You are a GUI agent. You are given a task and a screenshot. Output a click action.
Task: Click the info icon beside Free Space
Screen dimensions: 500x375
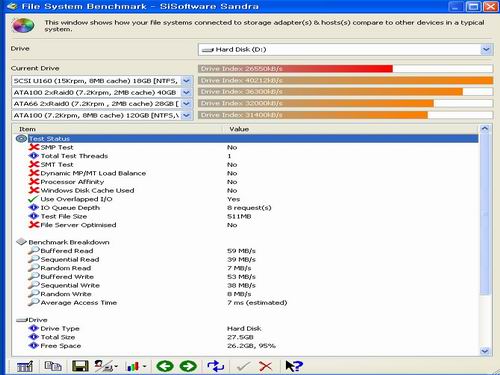[34, 346]
